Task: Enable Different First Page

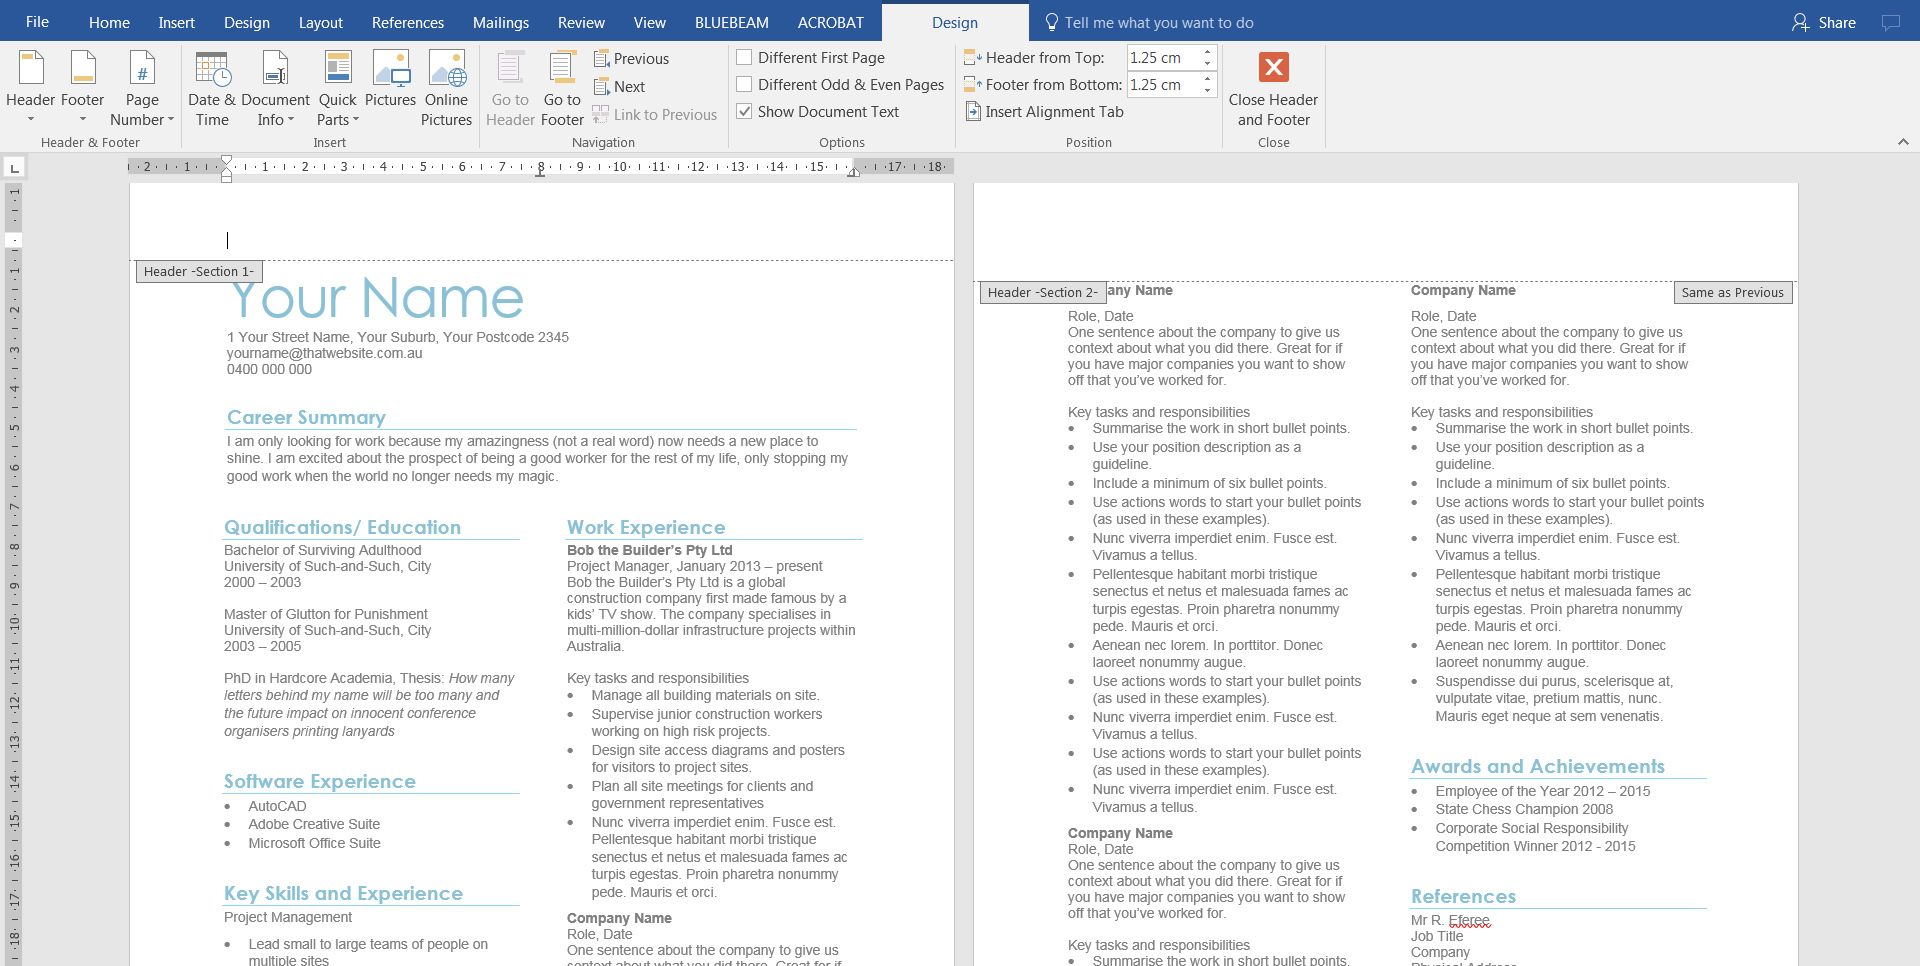Action: [x=744, y=58]
